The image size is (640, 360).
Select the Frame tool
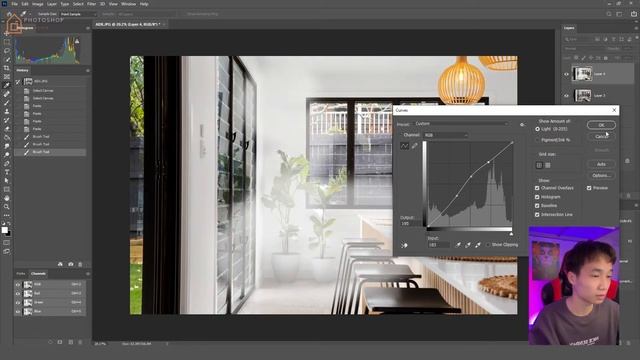coord(7,77)
